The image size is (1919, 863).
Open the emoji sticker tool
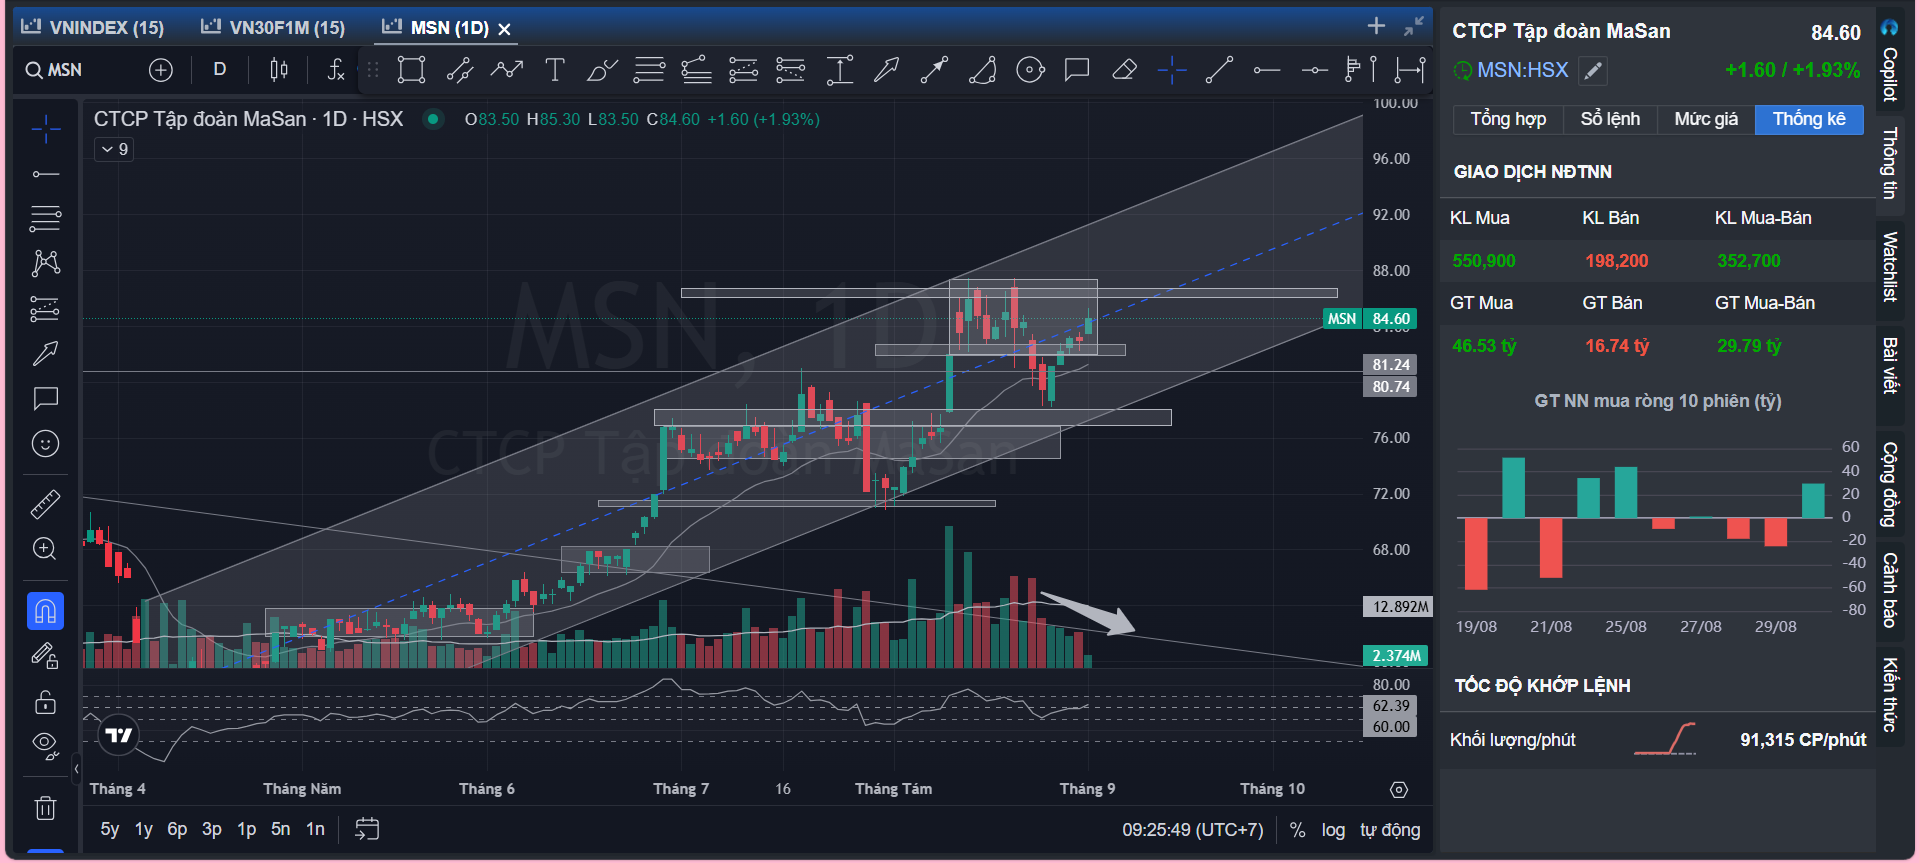(45, 443)
